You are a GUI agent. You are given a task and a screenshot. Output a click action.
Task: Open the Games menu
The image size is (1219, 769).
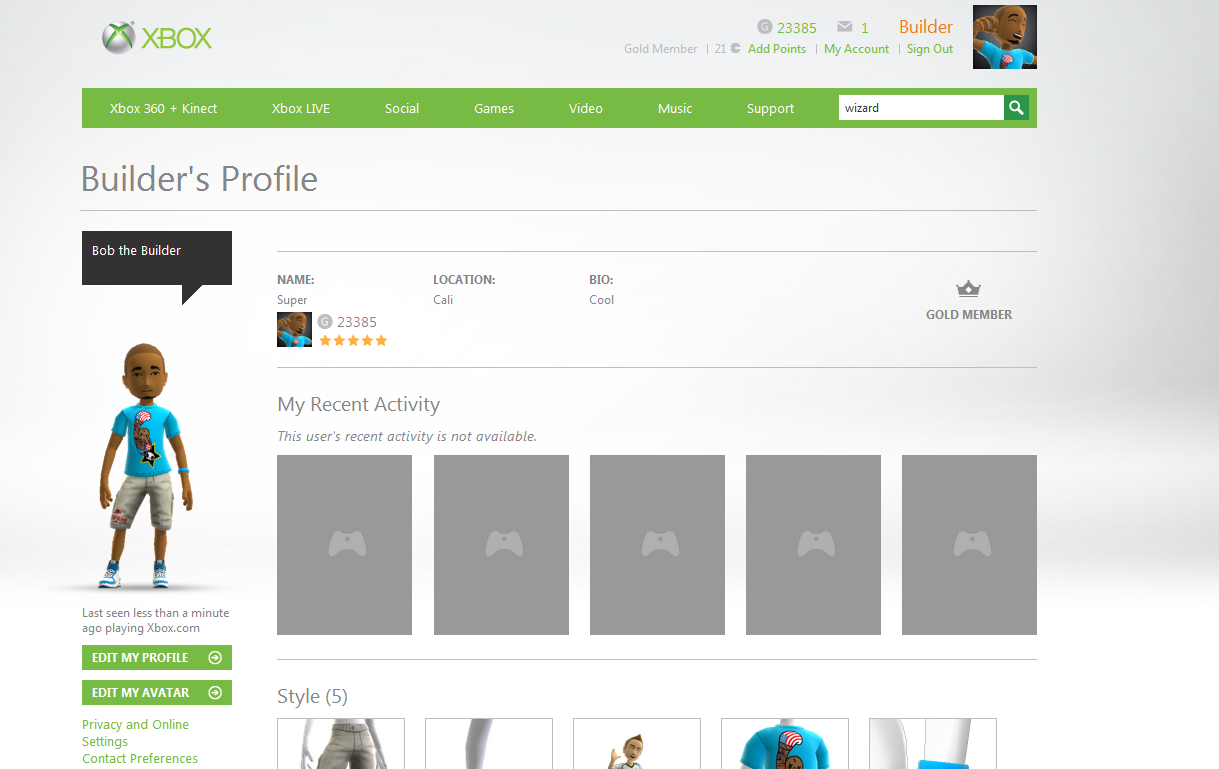click(x=494, y=108)
